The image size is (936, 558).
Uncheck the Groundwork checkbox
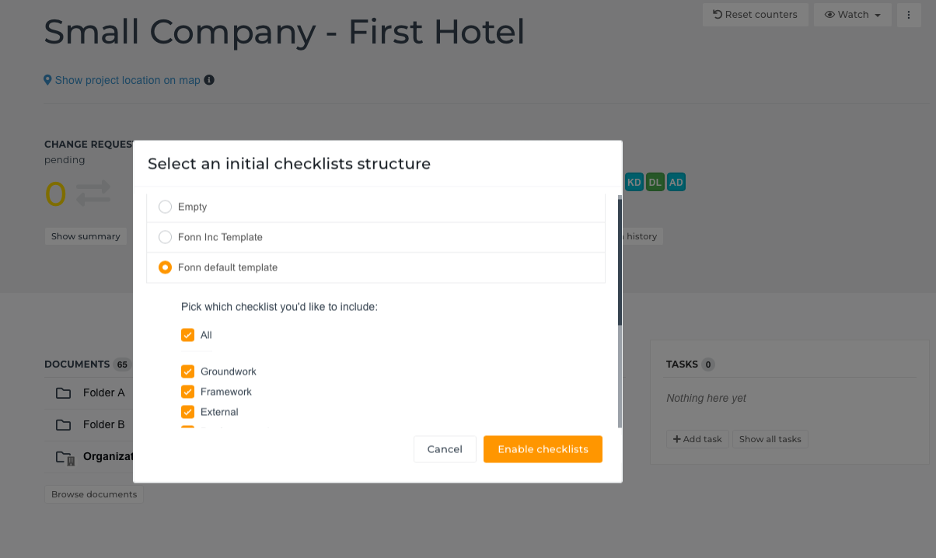tap(187, 371)
